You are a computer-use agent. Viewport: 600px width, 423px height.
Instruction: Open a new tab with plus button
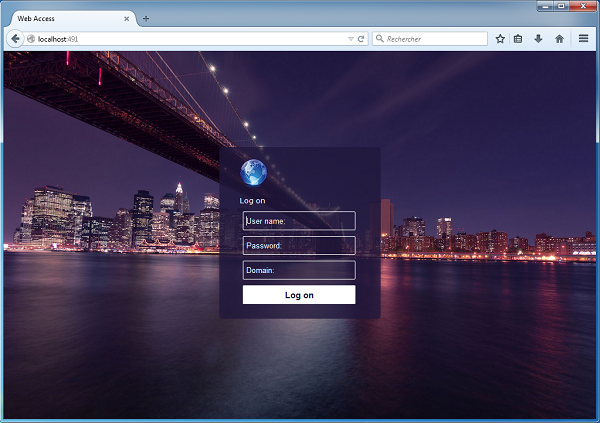(146, 19)
